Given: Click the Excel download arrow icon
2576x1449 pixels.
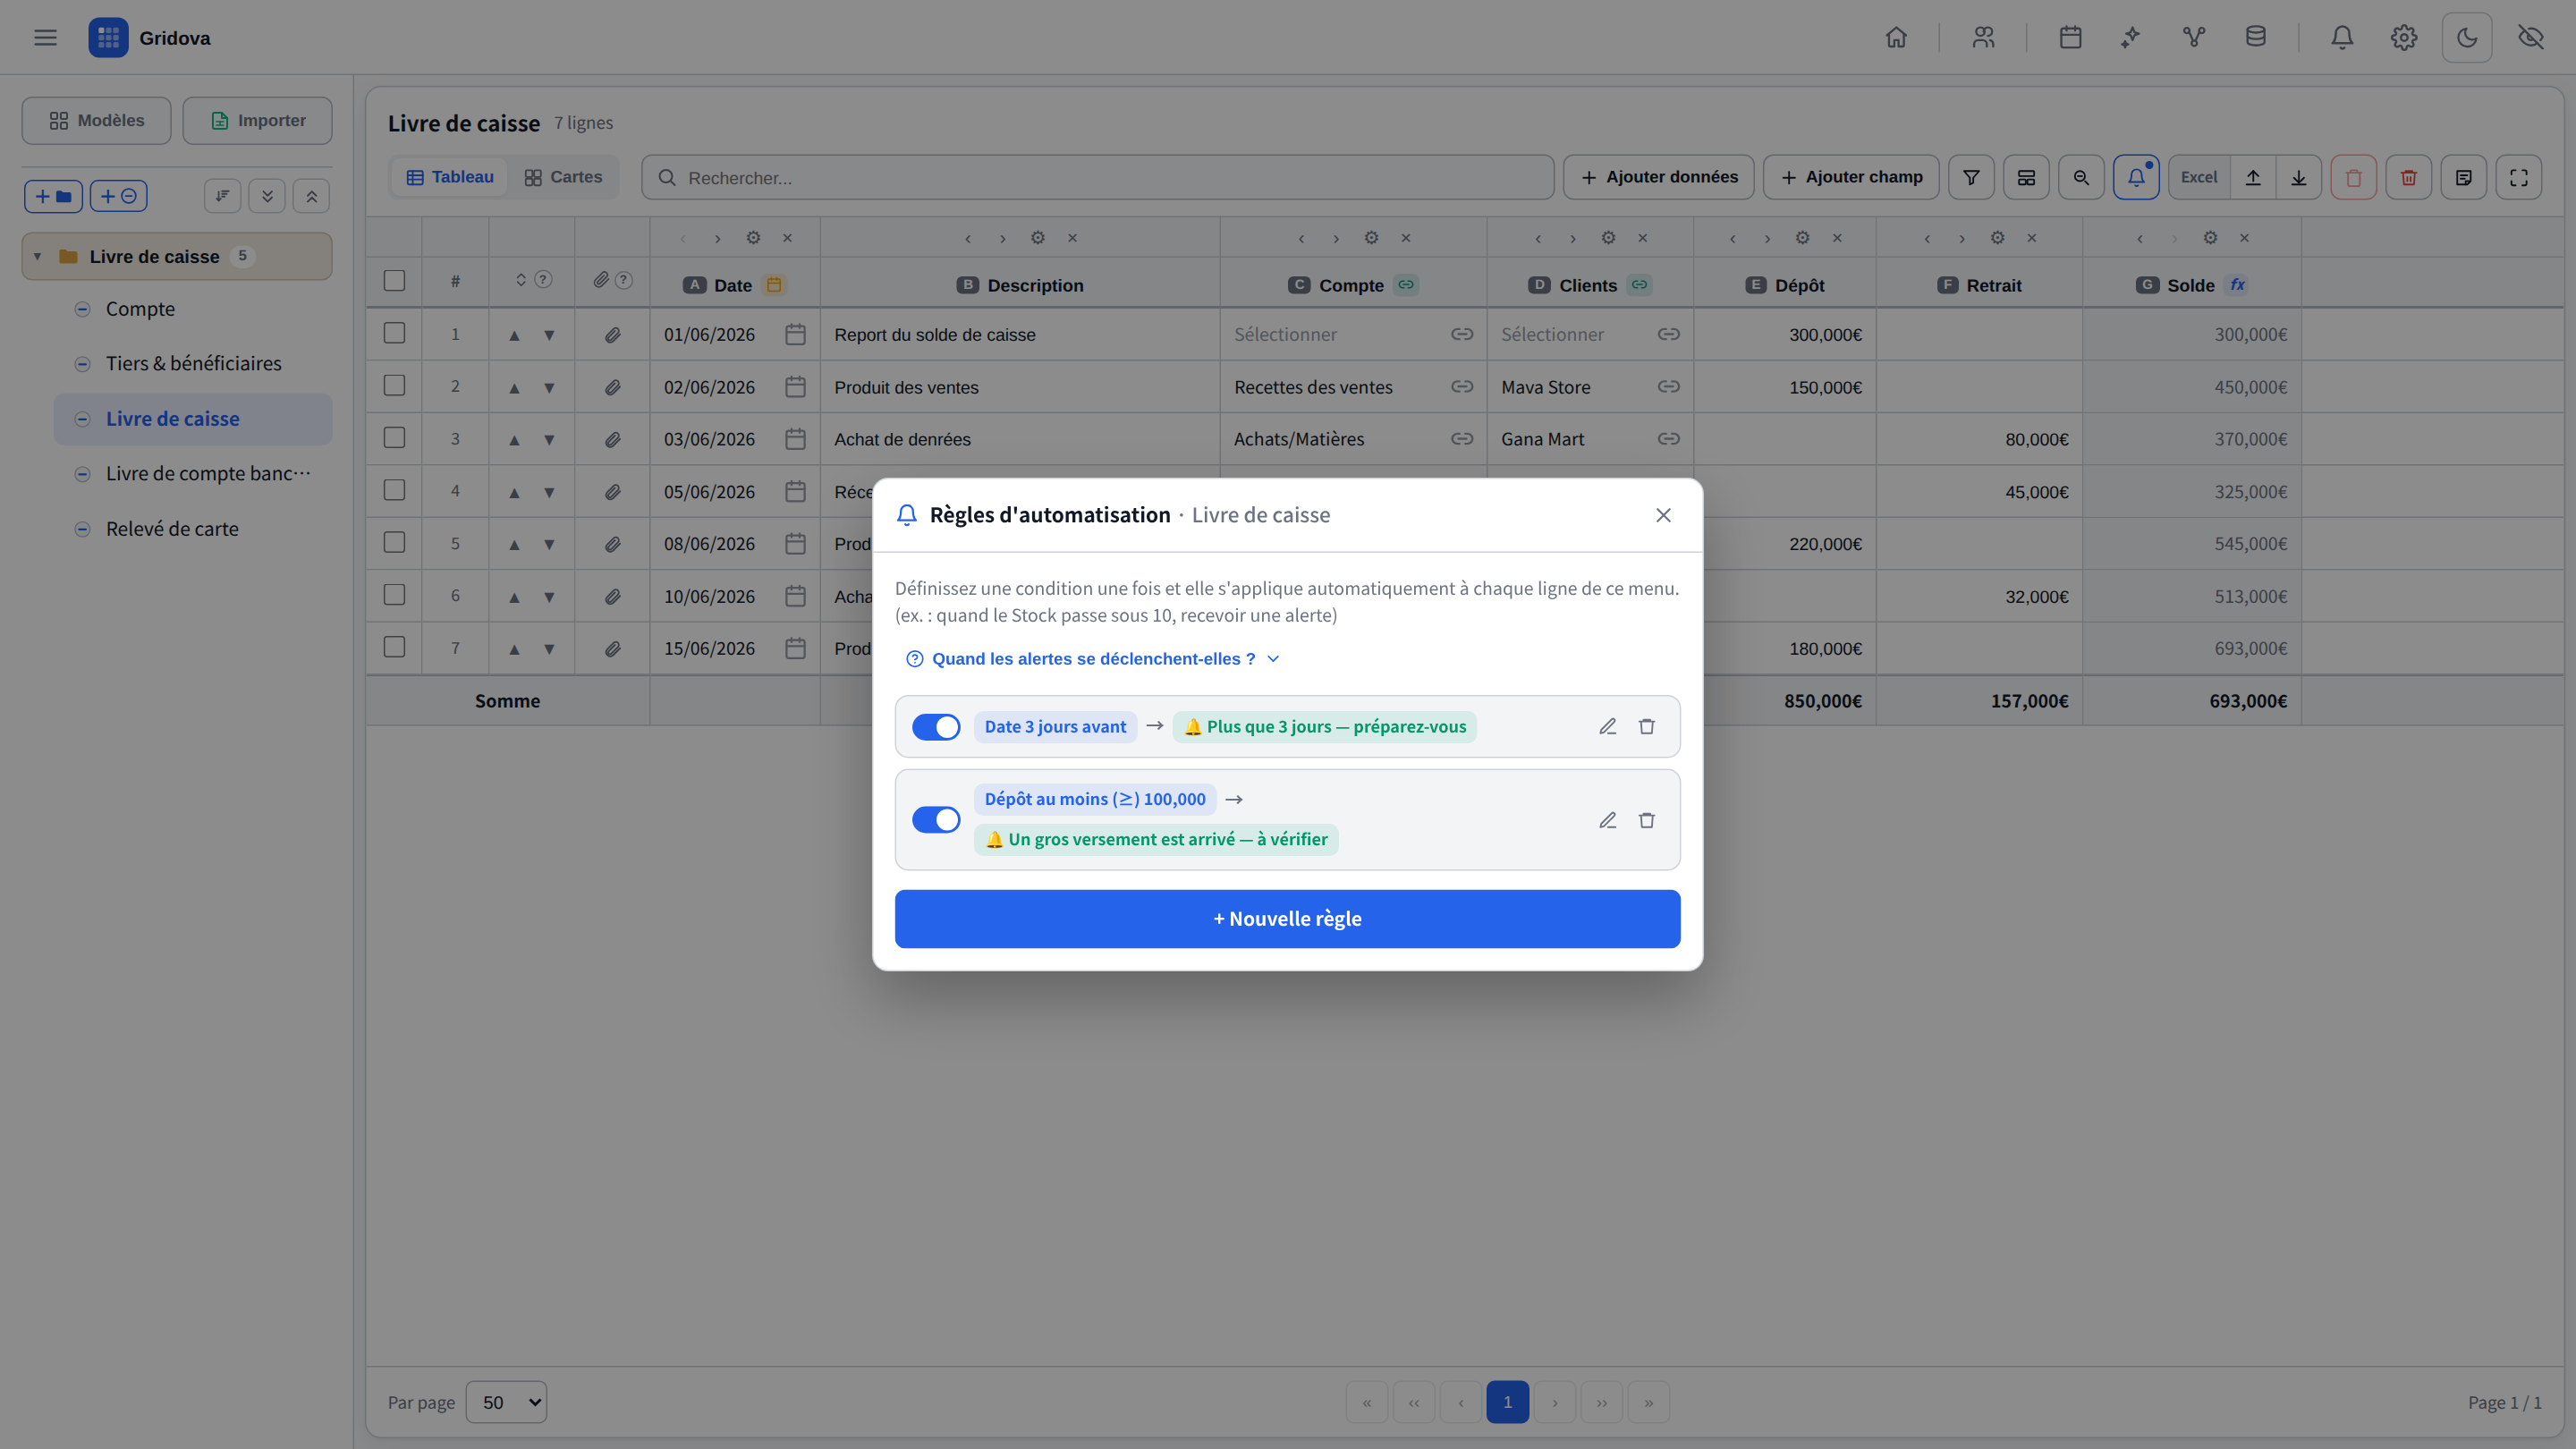Looking at the screenshot, I should [2299, 177].
